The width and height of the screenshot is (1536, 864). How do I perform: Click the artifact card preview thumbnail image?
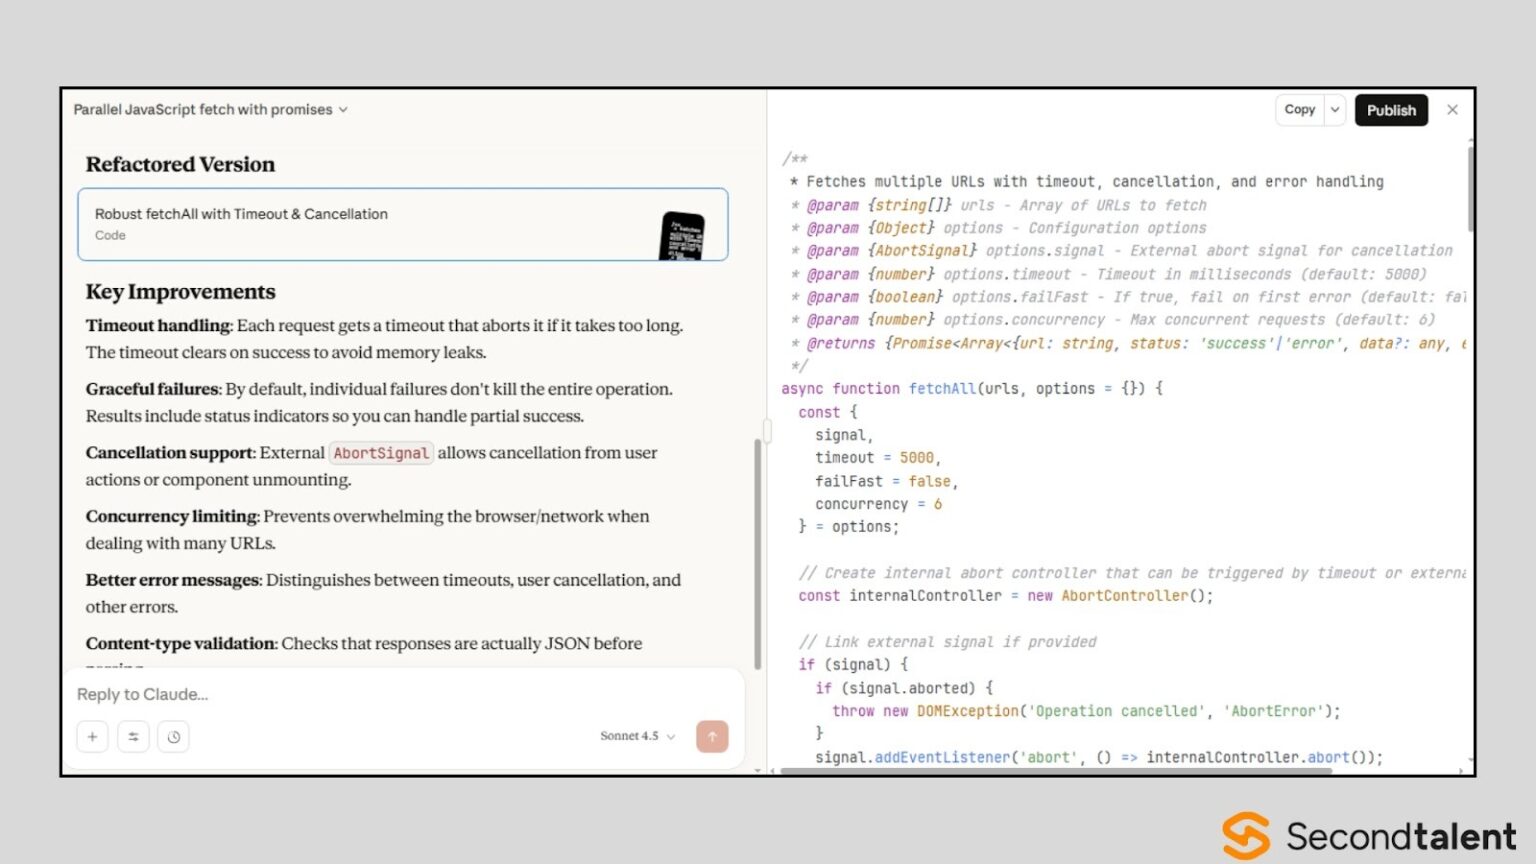coord(682,236)
